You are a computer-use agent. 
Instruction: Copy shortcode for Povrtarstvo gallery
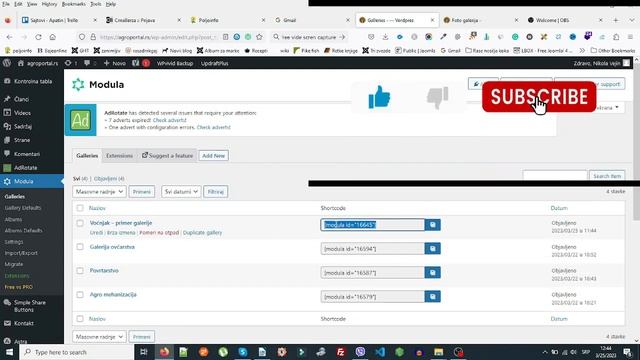tap(433, 273)
